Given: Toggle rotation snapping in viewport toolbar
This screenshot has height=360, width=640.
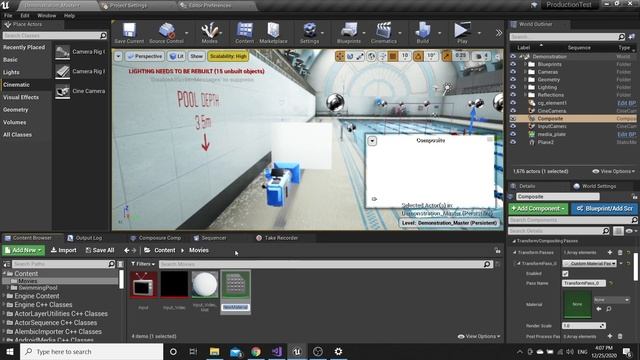Looking at the screenshot, I should coord(418,56).
